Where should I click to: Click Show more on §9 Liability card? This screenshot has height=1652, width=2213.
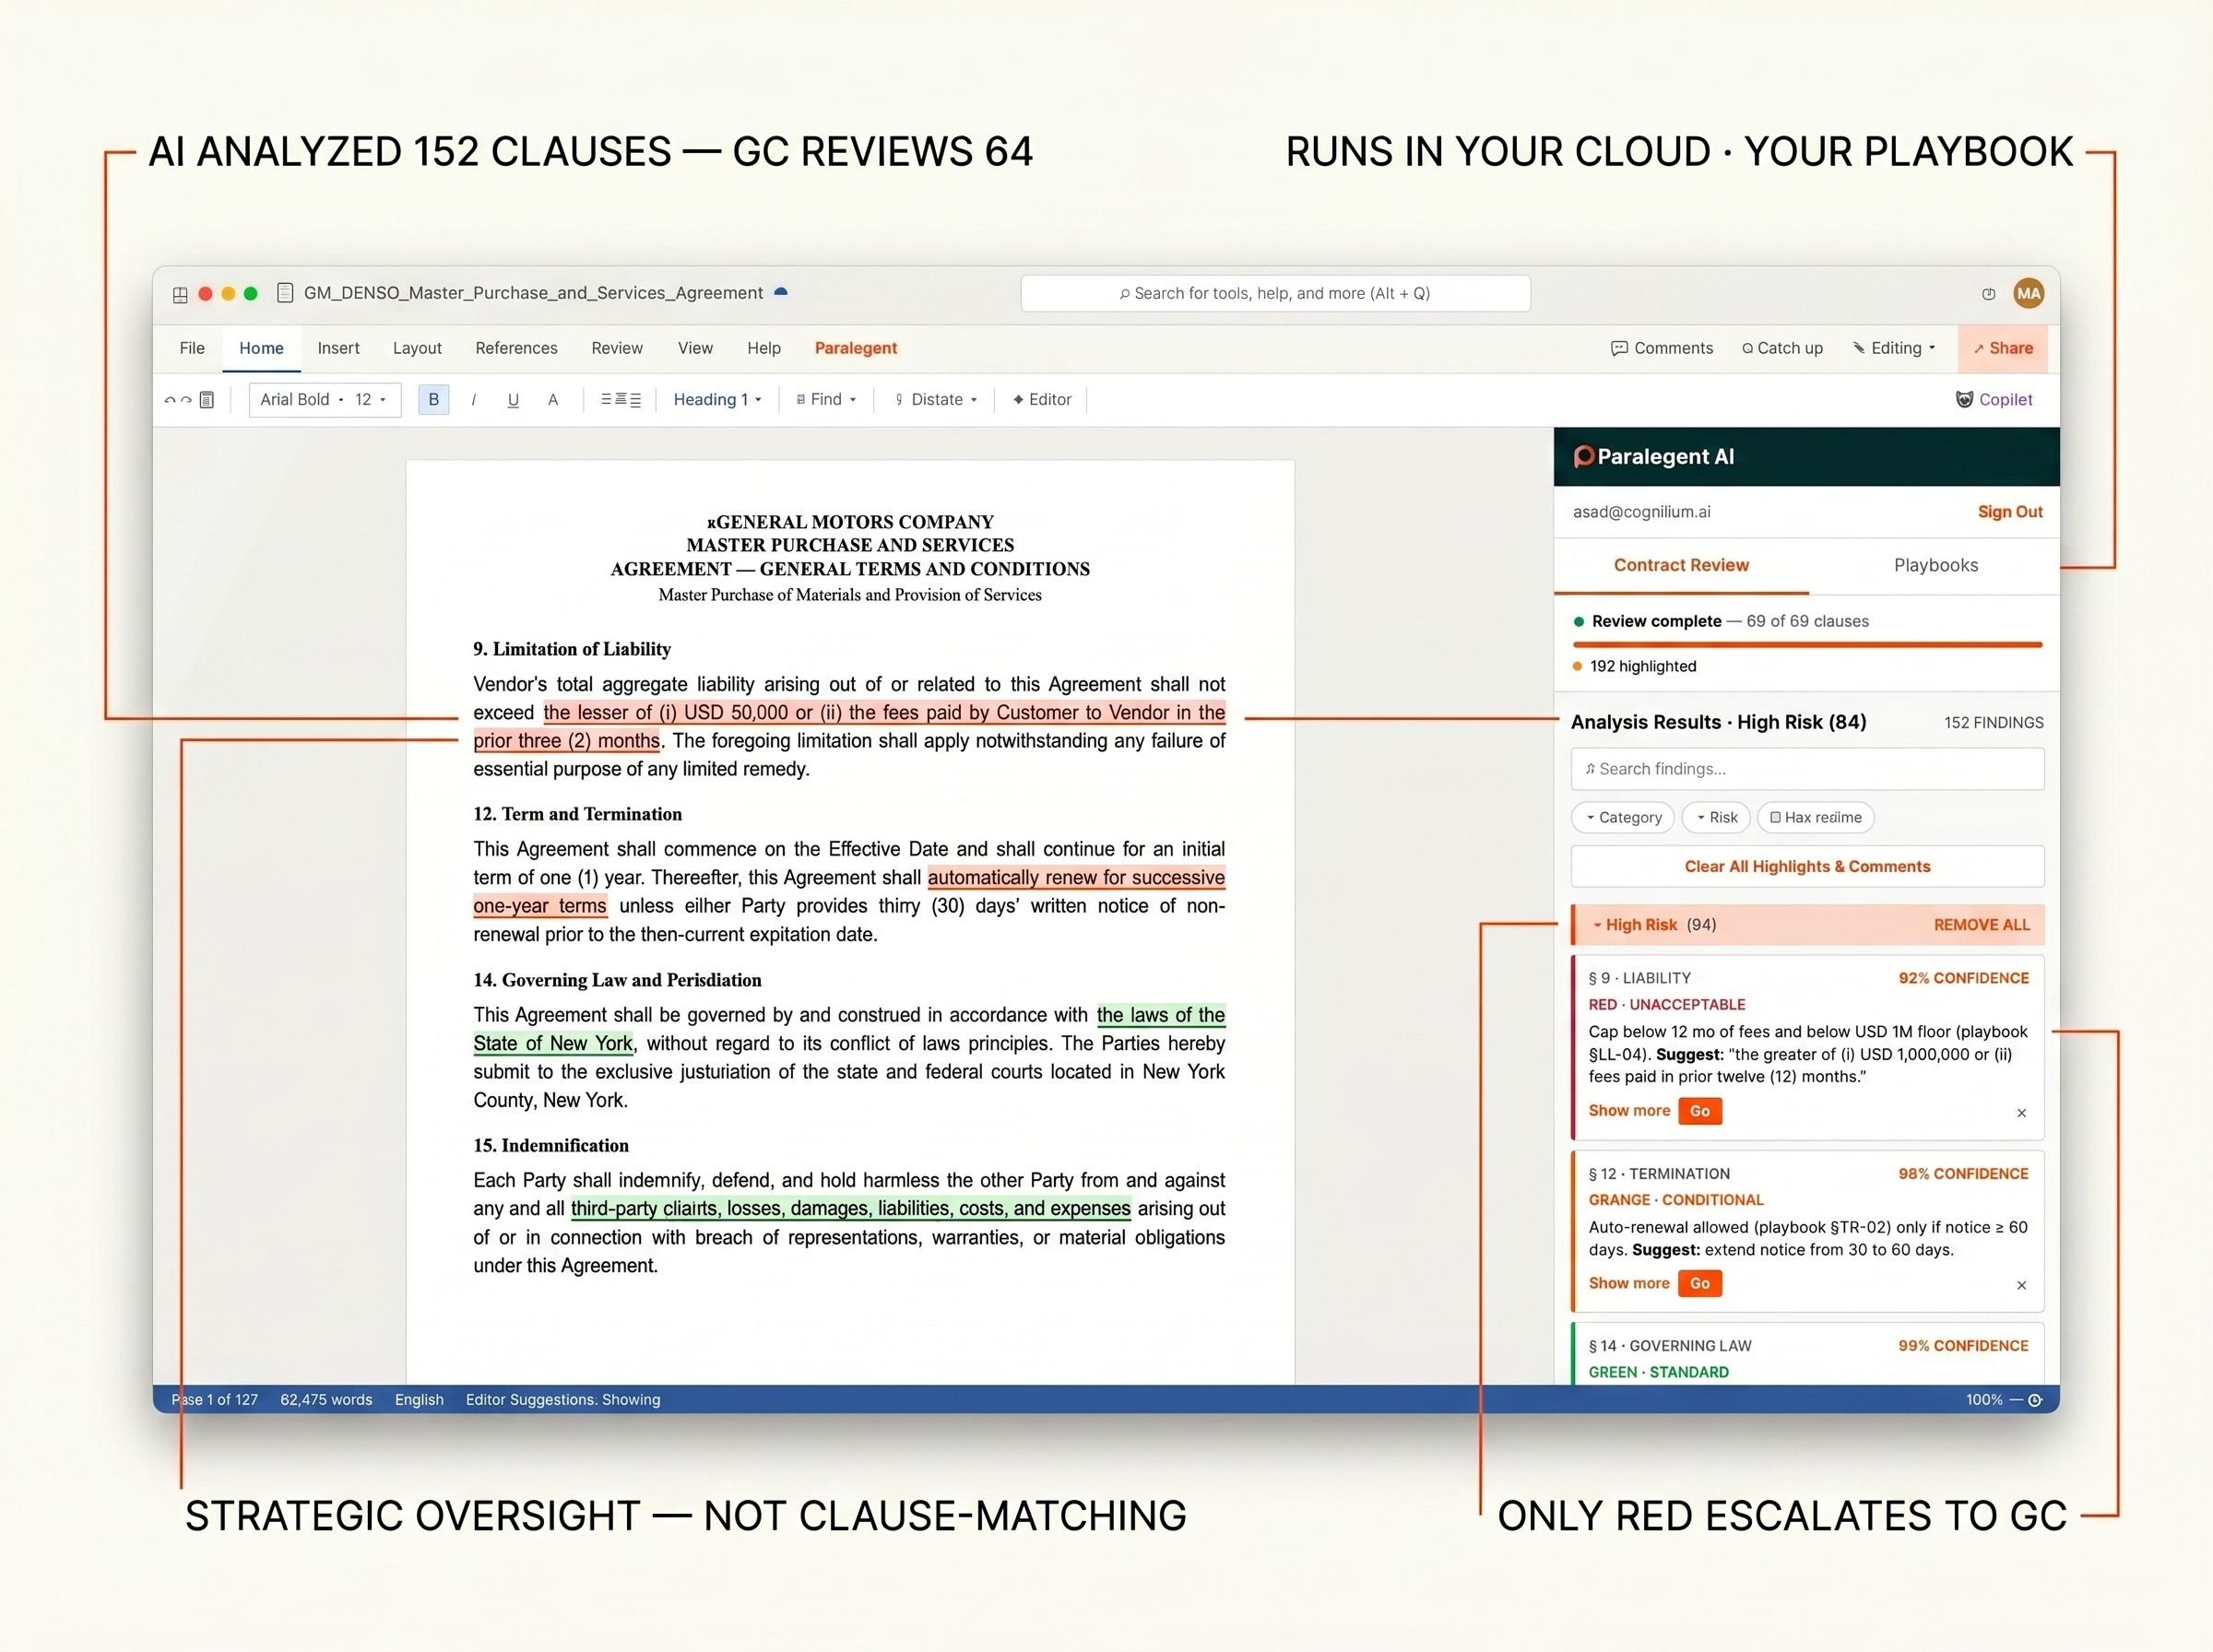tap(1629, 1111)
